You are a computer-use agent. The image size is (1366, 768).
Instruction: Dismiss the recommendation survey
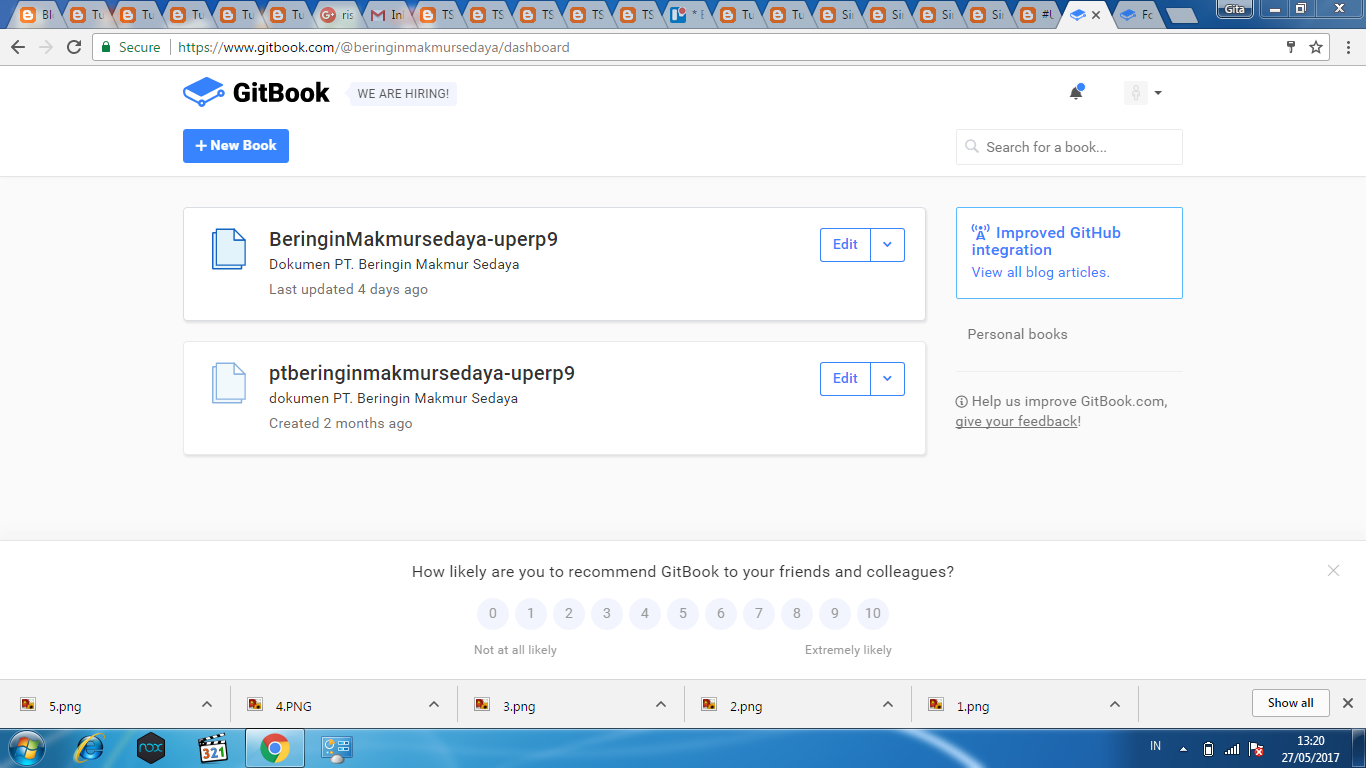point(1333,570)
